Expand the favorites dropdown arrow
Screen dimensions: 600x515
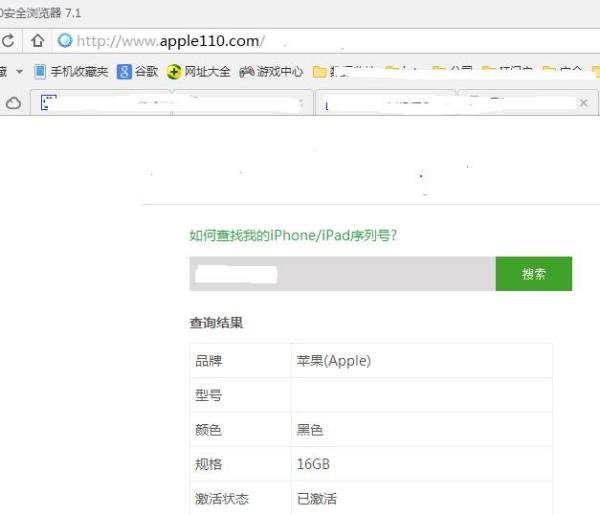[x=19, y=72]
